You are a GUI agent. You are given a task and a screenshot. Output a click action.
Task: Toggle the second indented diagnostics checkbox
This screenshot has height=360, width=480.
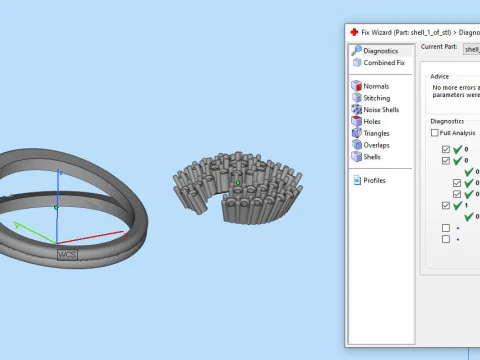457,194
